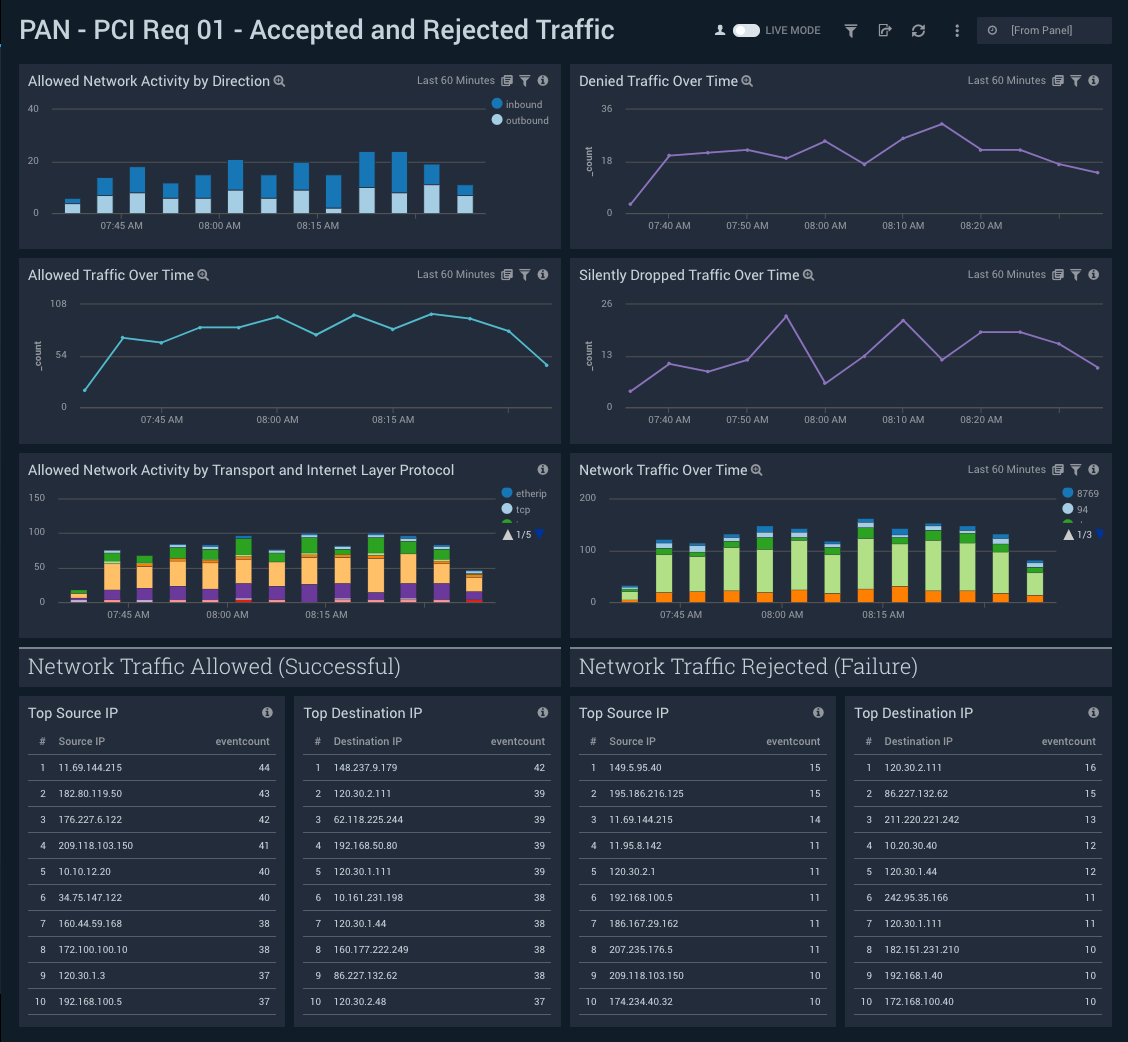Click Destination IP column header in Rejected table

918,742
